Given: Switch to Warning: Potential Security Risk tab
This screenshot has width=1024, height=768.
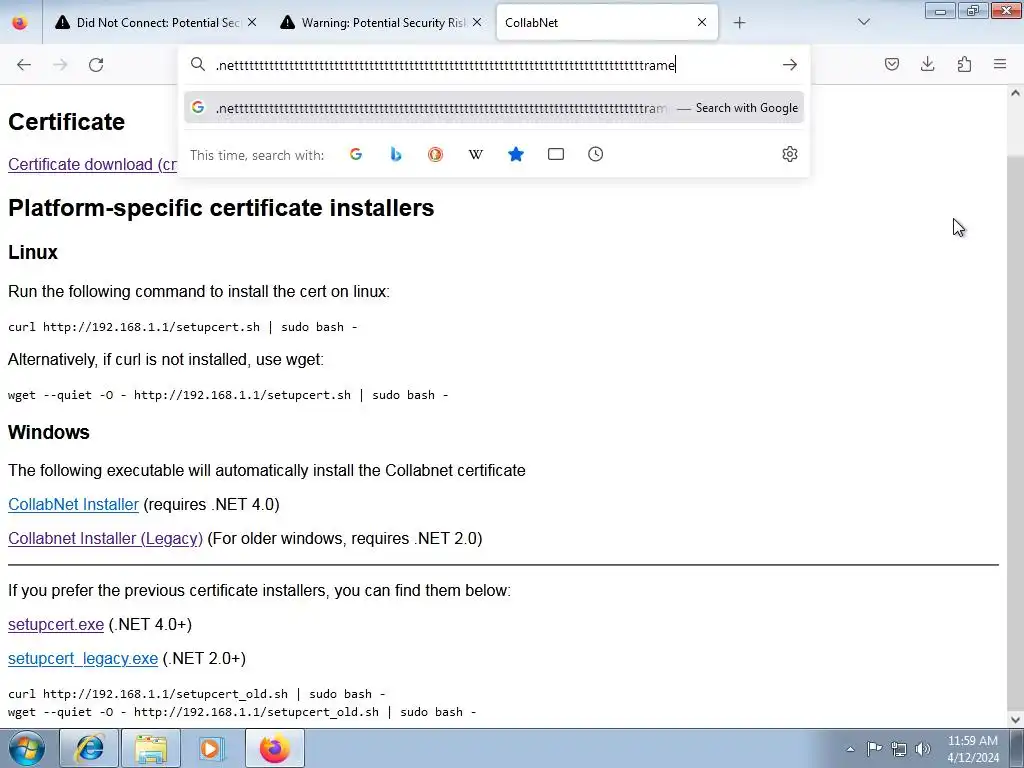Looking at the screenshot, I should [381, 22].
